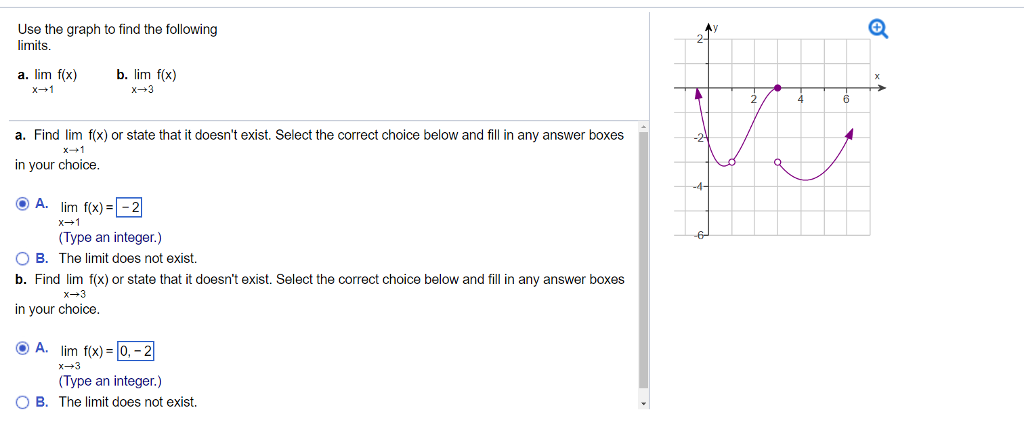Click the answer box containing −2
The height and width of the screenshot is (431, 1024).
pyautogui.click(x=129, y=208)
